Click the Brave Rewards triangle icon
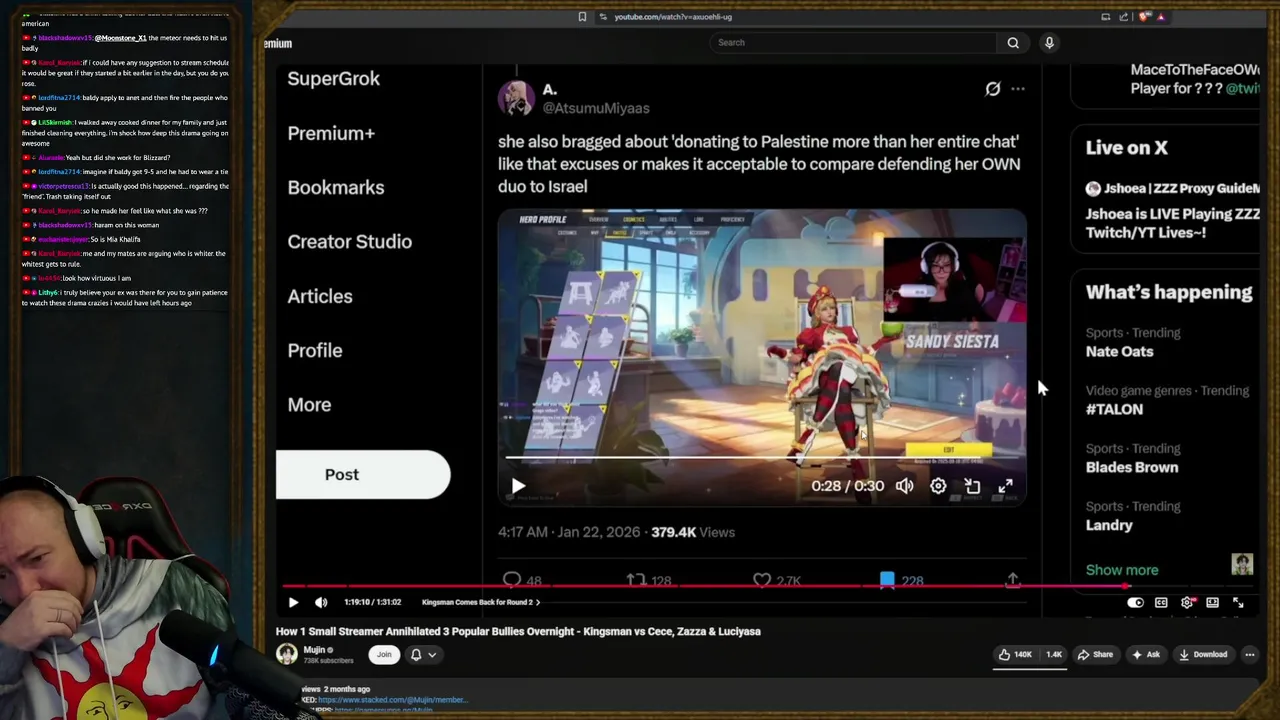This screenshot has width=1280, height=720. [x=1161, y=17]
